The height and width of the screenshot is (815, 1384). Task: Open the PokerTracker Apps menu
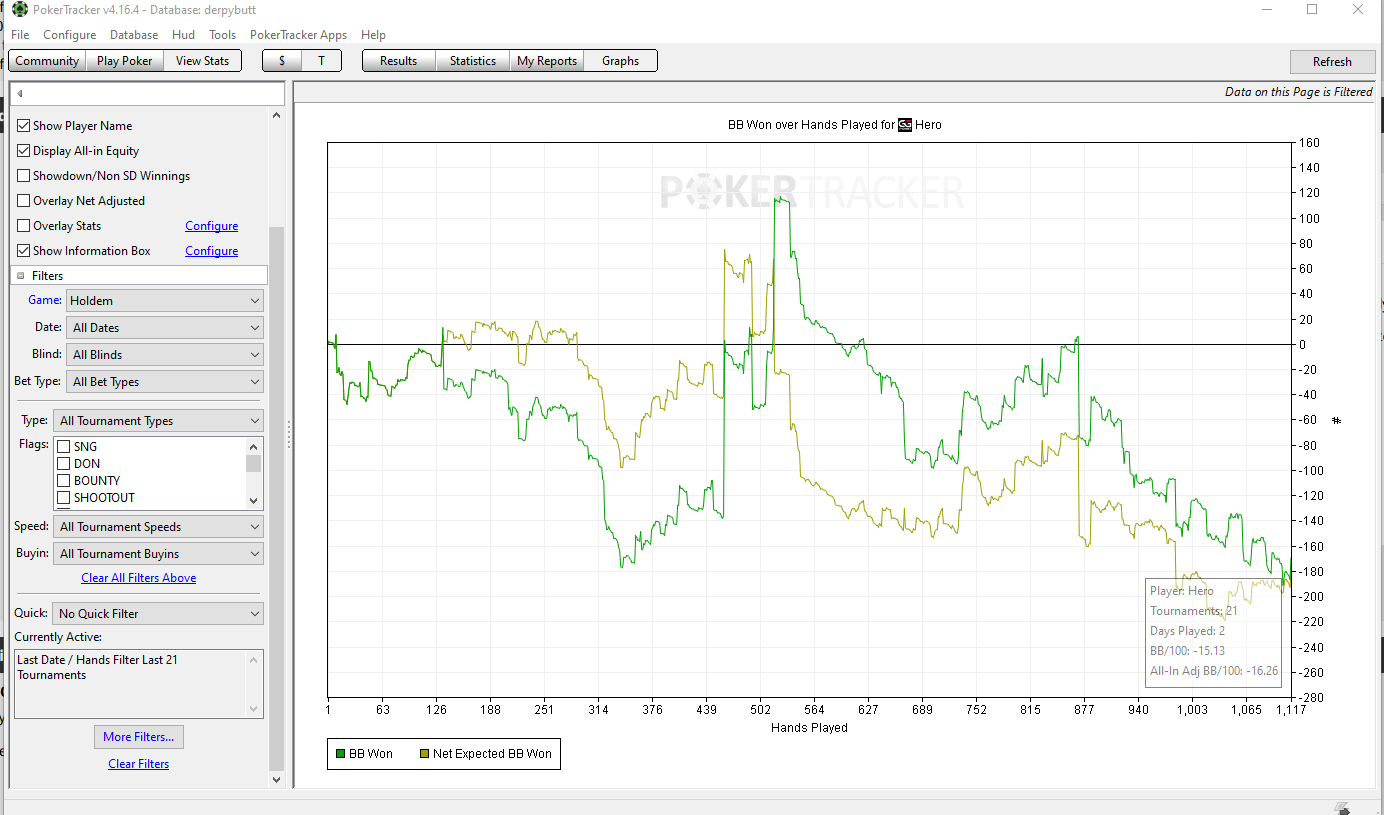click(299, 35)
